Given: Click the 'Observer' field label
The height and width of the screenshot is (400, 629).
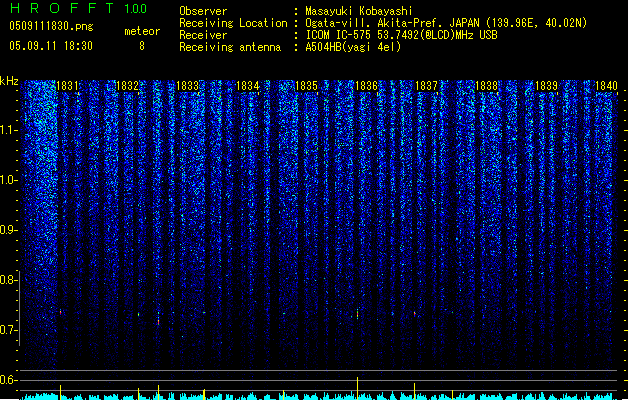Looking at the screenshot, I should (203, 11).
